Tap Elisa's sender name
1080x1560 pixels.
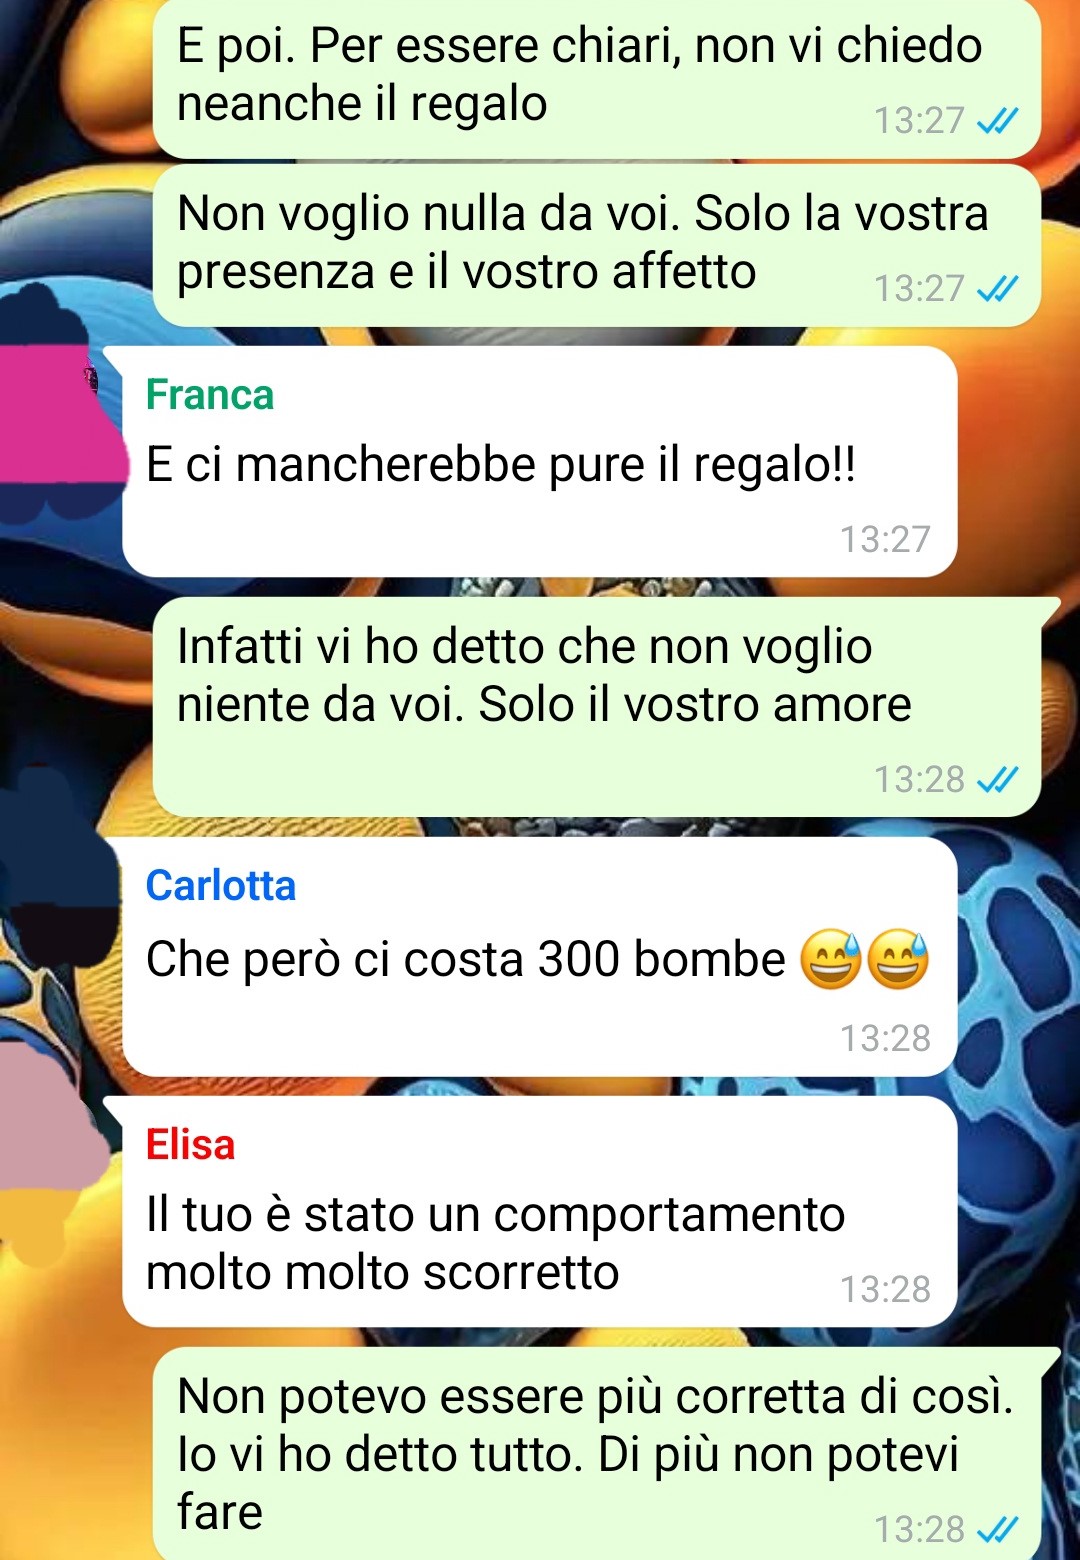(190, 1145)
